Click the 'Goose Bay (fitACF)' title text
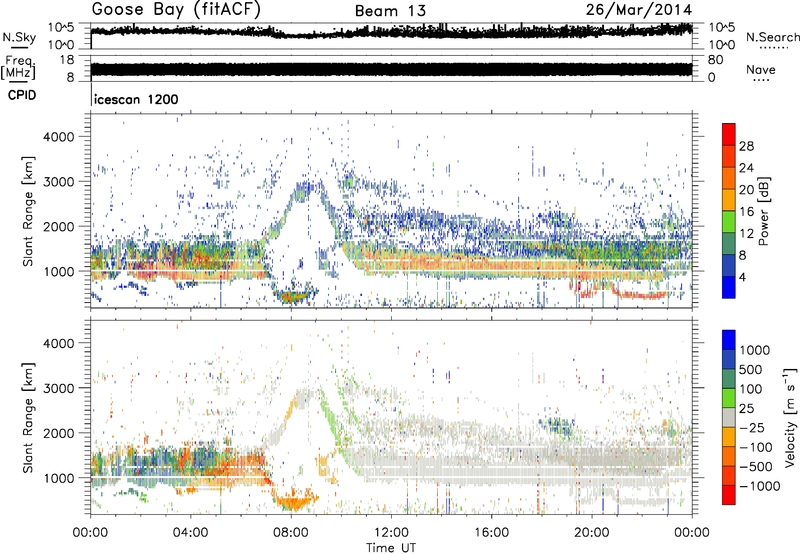Screen dimensions: 800x554 [176, 10]
